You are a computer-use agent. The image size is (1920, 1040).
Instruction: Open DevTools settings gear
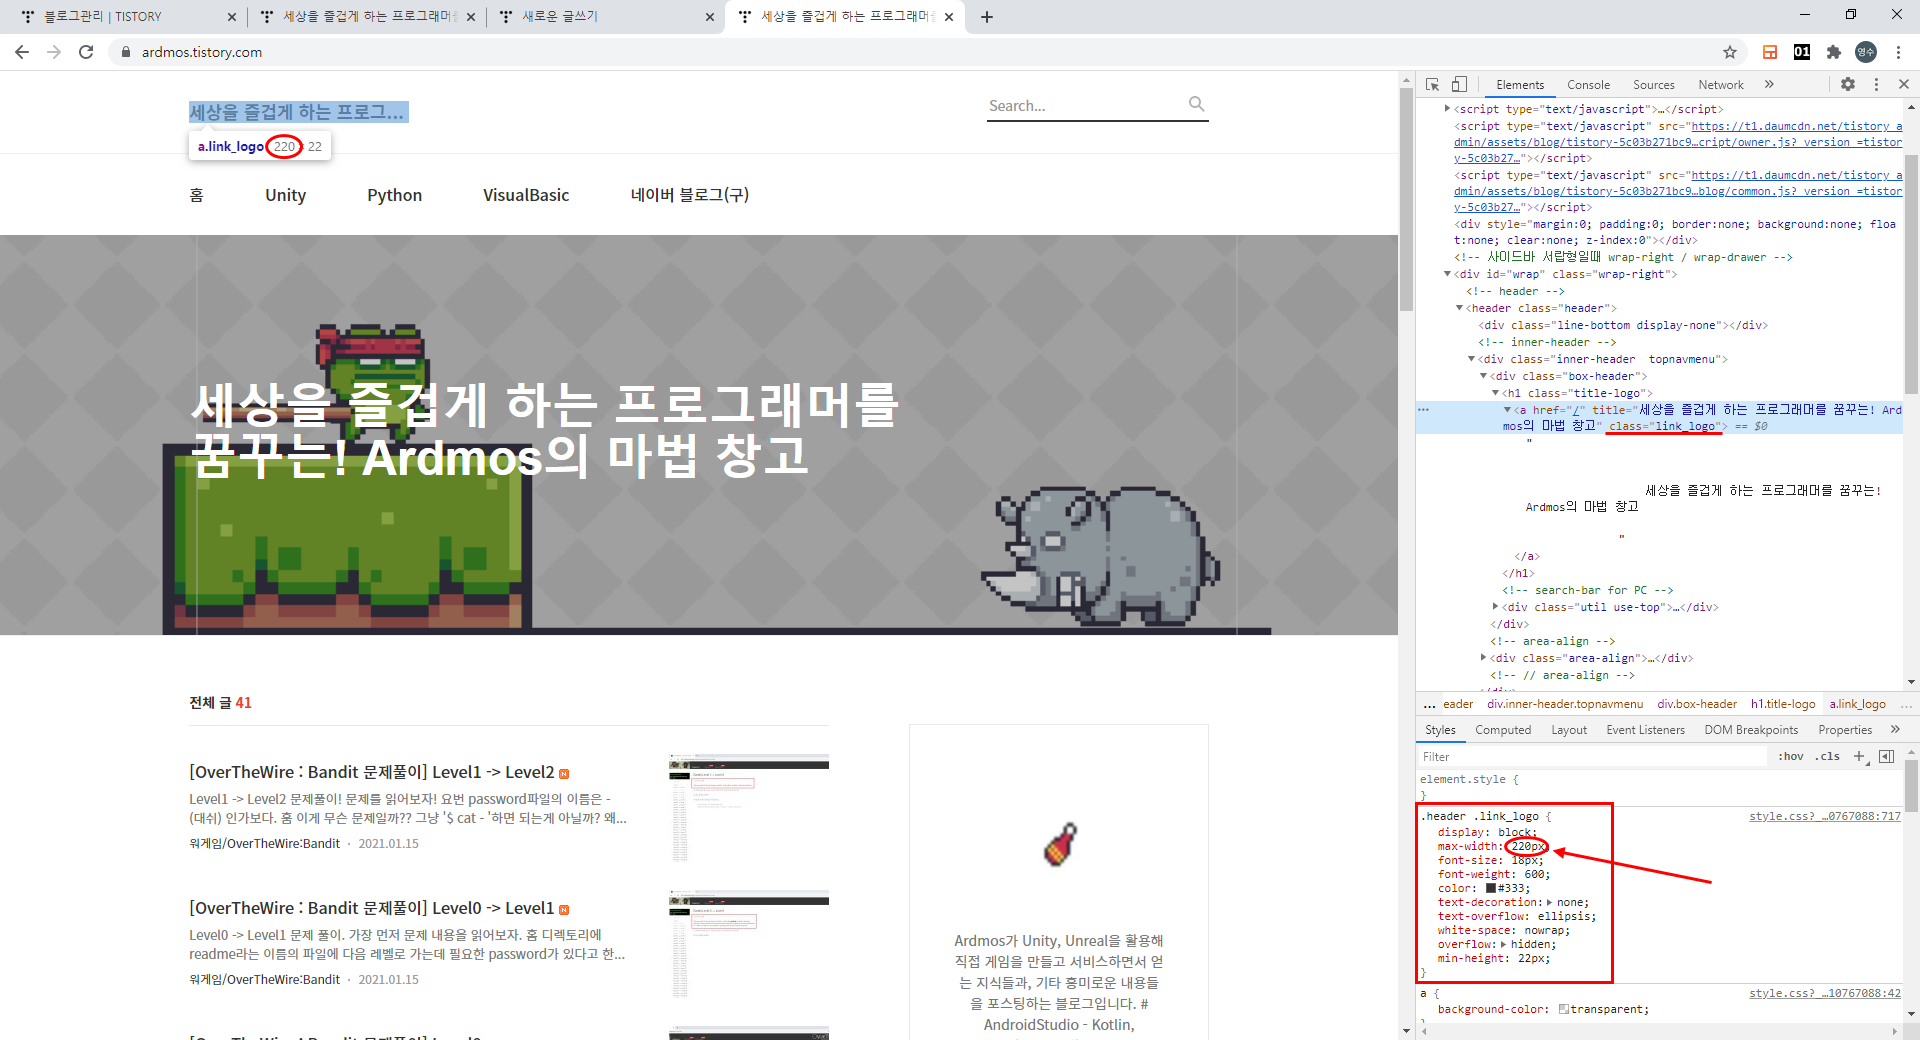(1848, 85)
